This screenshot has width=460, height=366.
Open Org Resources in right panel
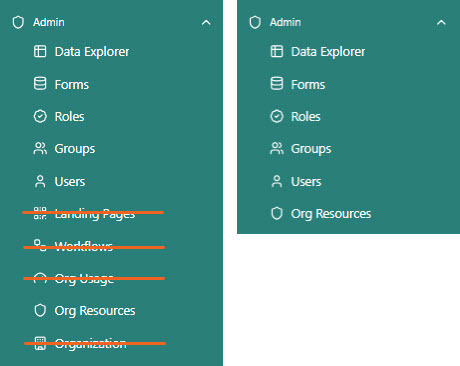tap(331, 214)
